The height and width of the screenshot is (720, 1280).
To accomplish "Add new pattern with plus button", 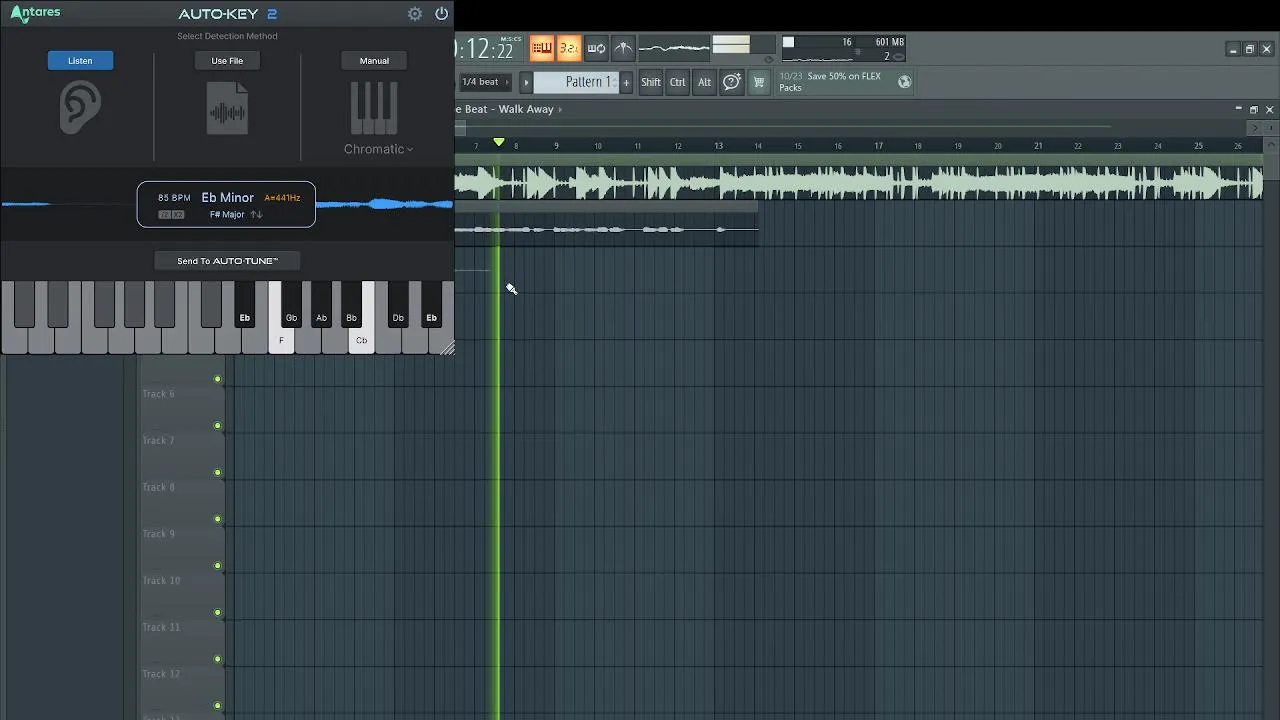I will pos(627,82).
